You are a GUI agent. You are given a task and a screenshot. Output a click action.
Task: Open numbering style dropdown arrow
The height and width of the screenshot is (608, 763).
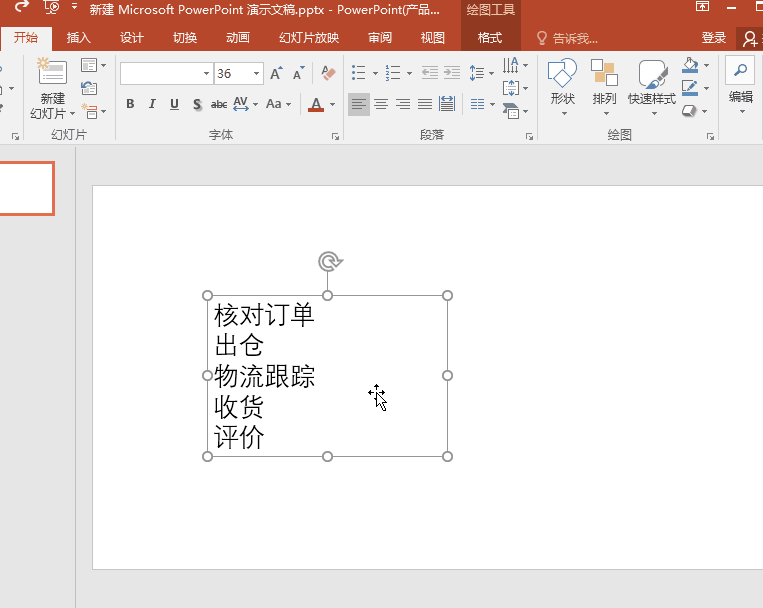409,74
